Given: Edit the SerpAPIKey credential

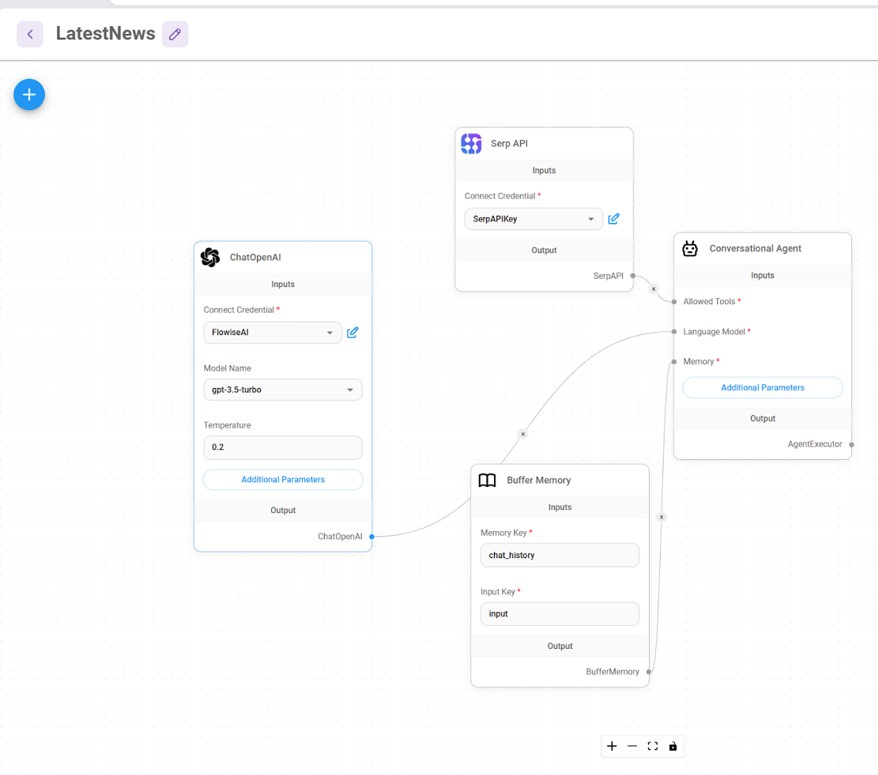Looking at the screenshot, I should pyautogui.click(x=614, y=219).
